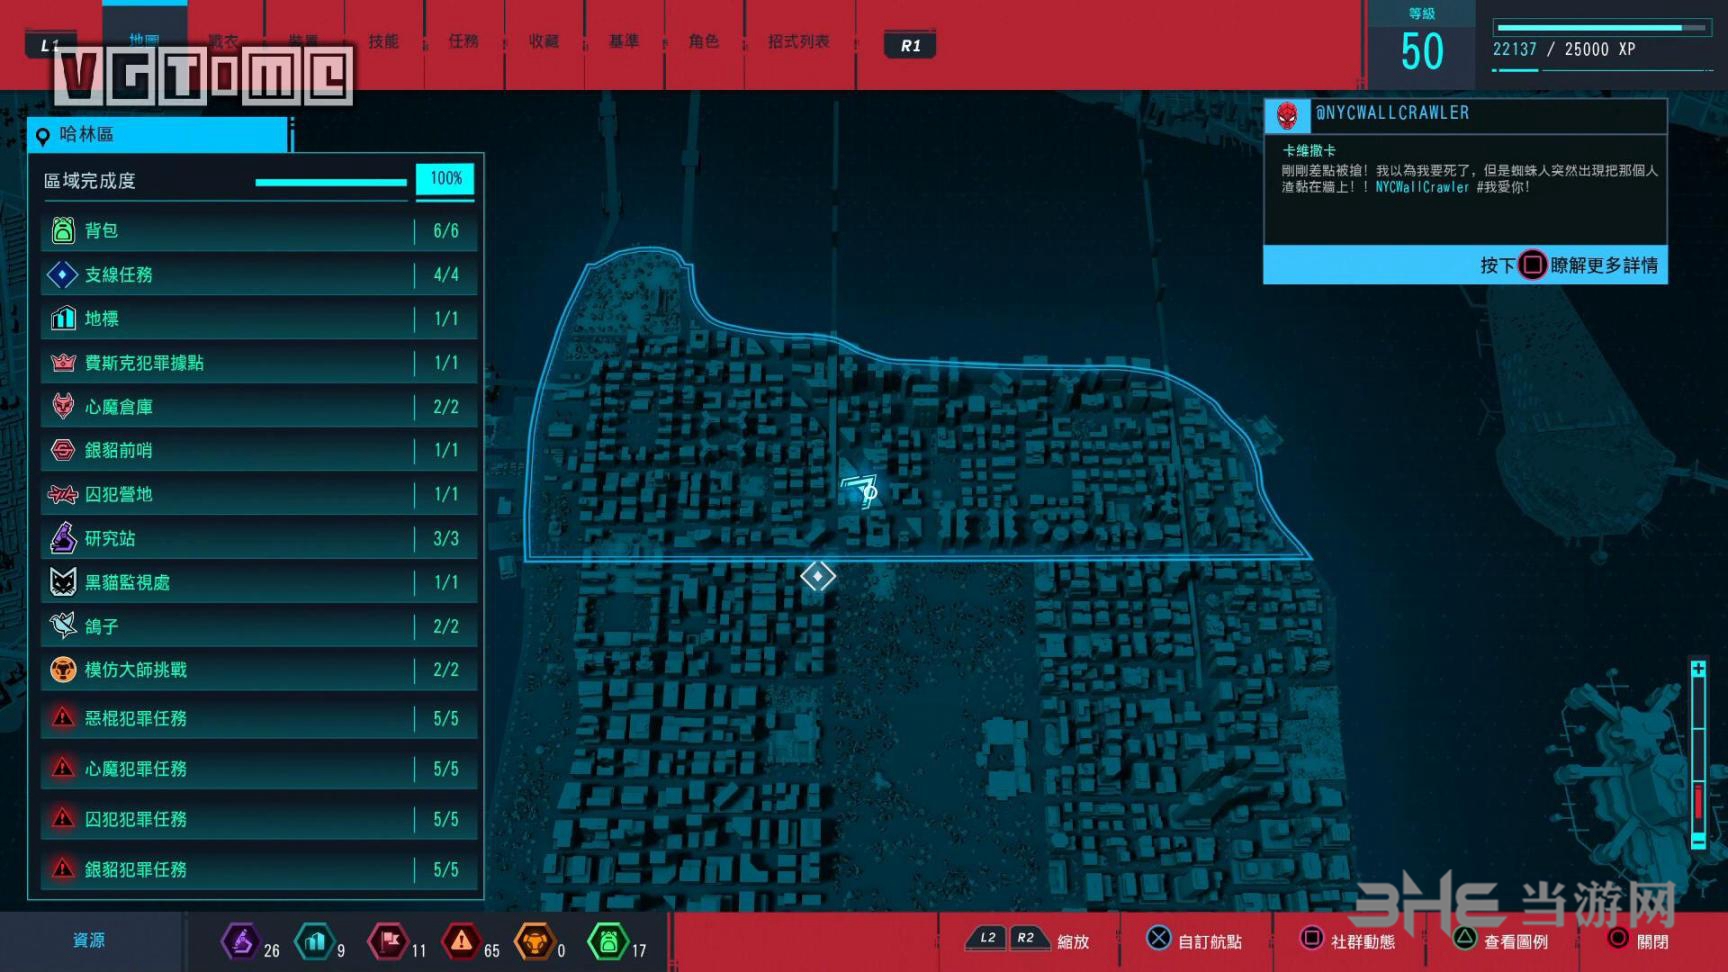This screenshot has height=972, width=1728.
Task: Click the cross button for 自訂航點
Action: 1158,938
